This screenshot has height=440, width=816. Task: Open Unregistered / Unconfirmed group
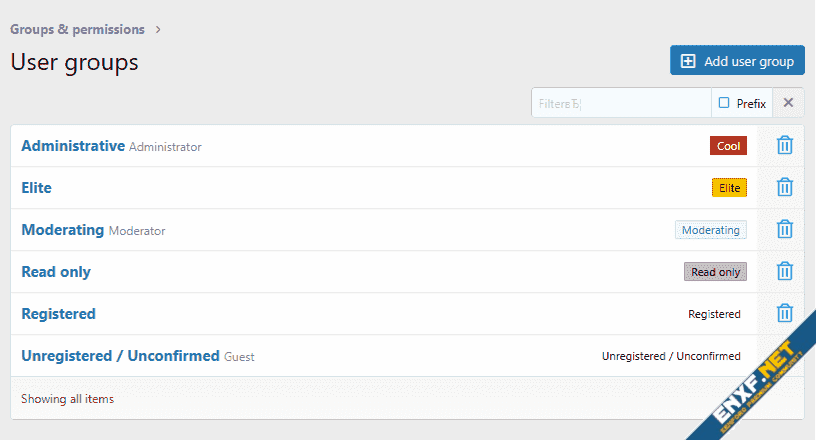coord(120,356)
